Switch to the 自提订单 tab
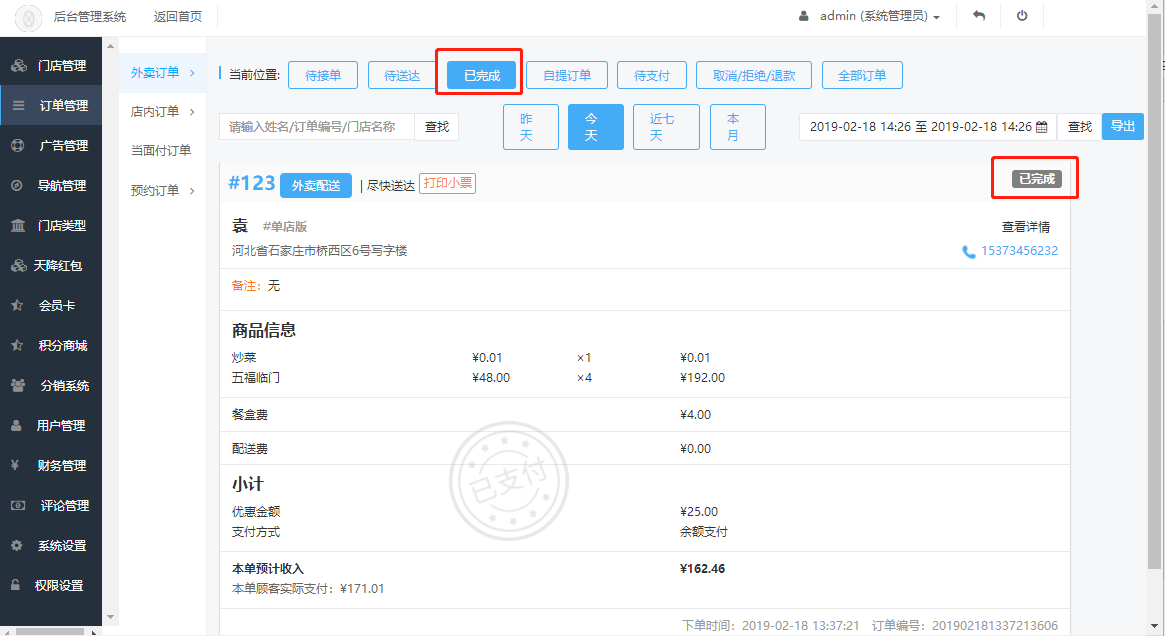Viewport: 1165px width, 636px height. coord(567,75)
